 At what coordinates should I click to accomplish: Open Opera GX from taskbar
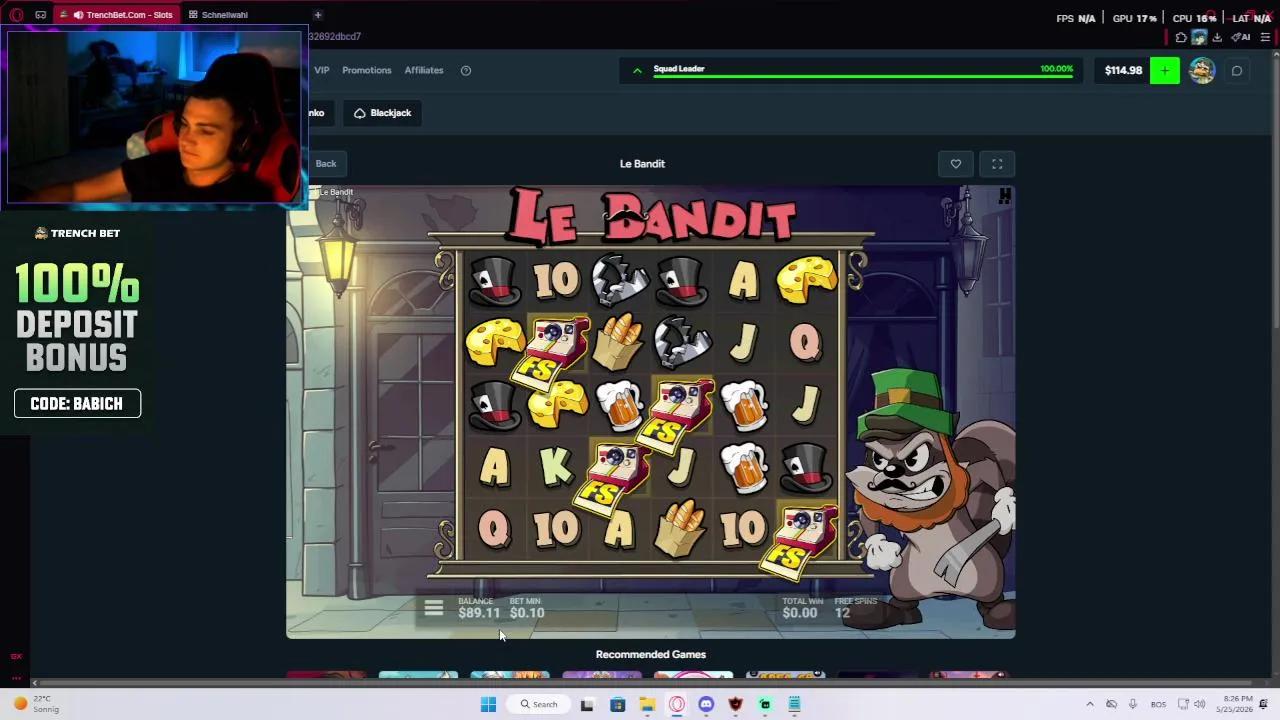pos(677,704)
